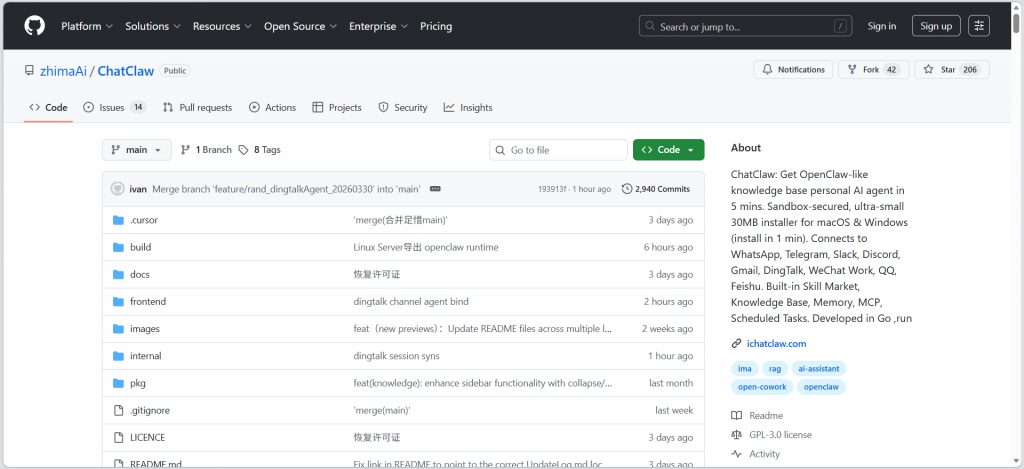This screenshot has width=1024, height=469.
Task: Open the pkg folder icon
Action: pos(118,383)
